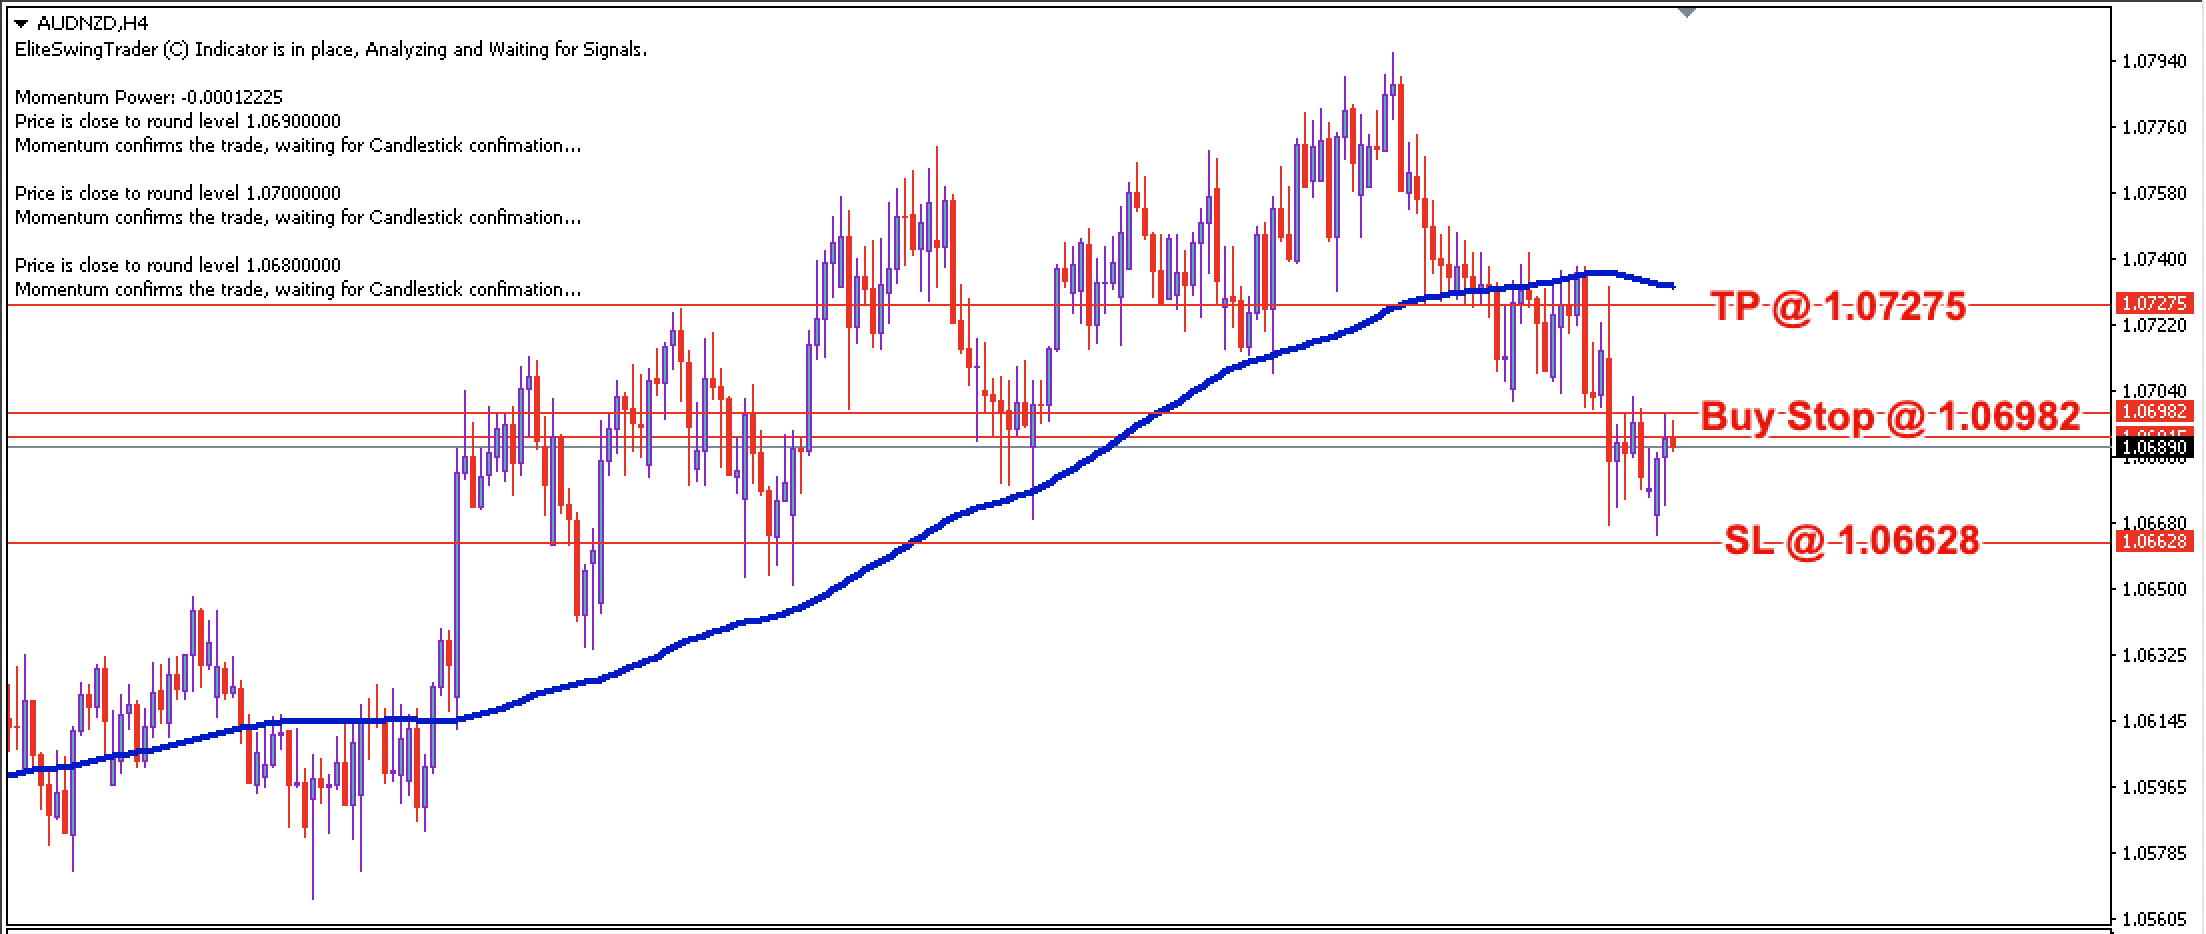Click round level 1.06900000 message line
The width and height of the screenshot is (2206, 934).
click(176, 121)
